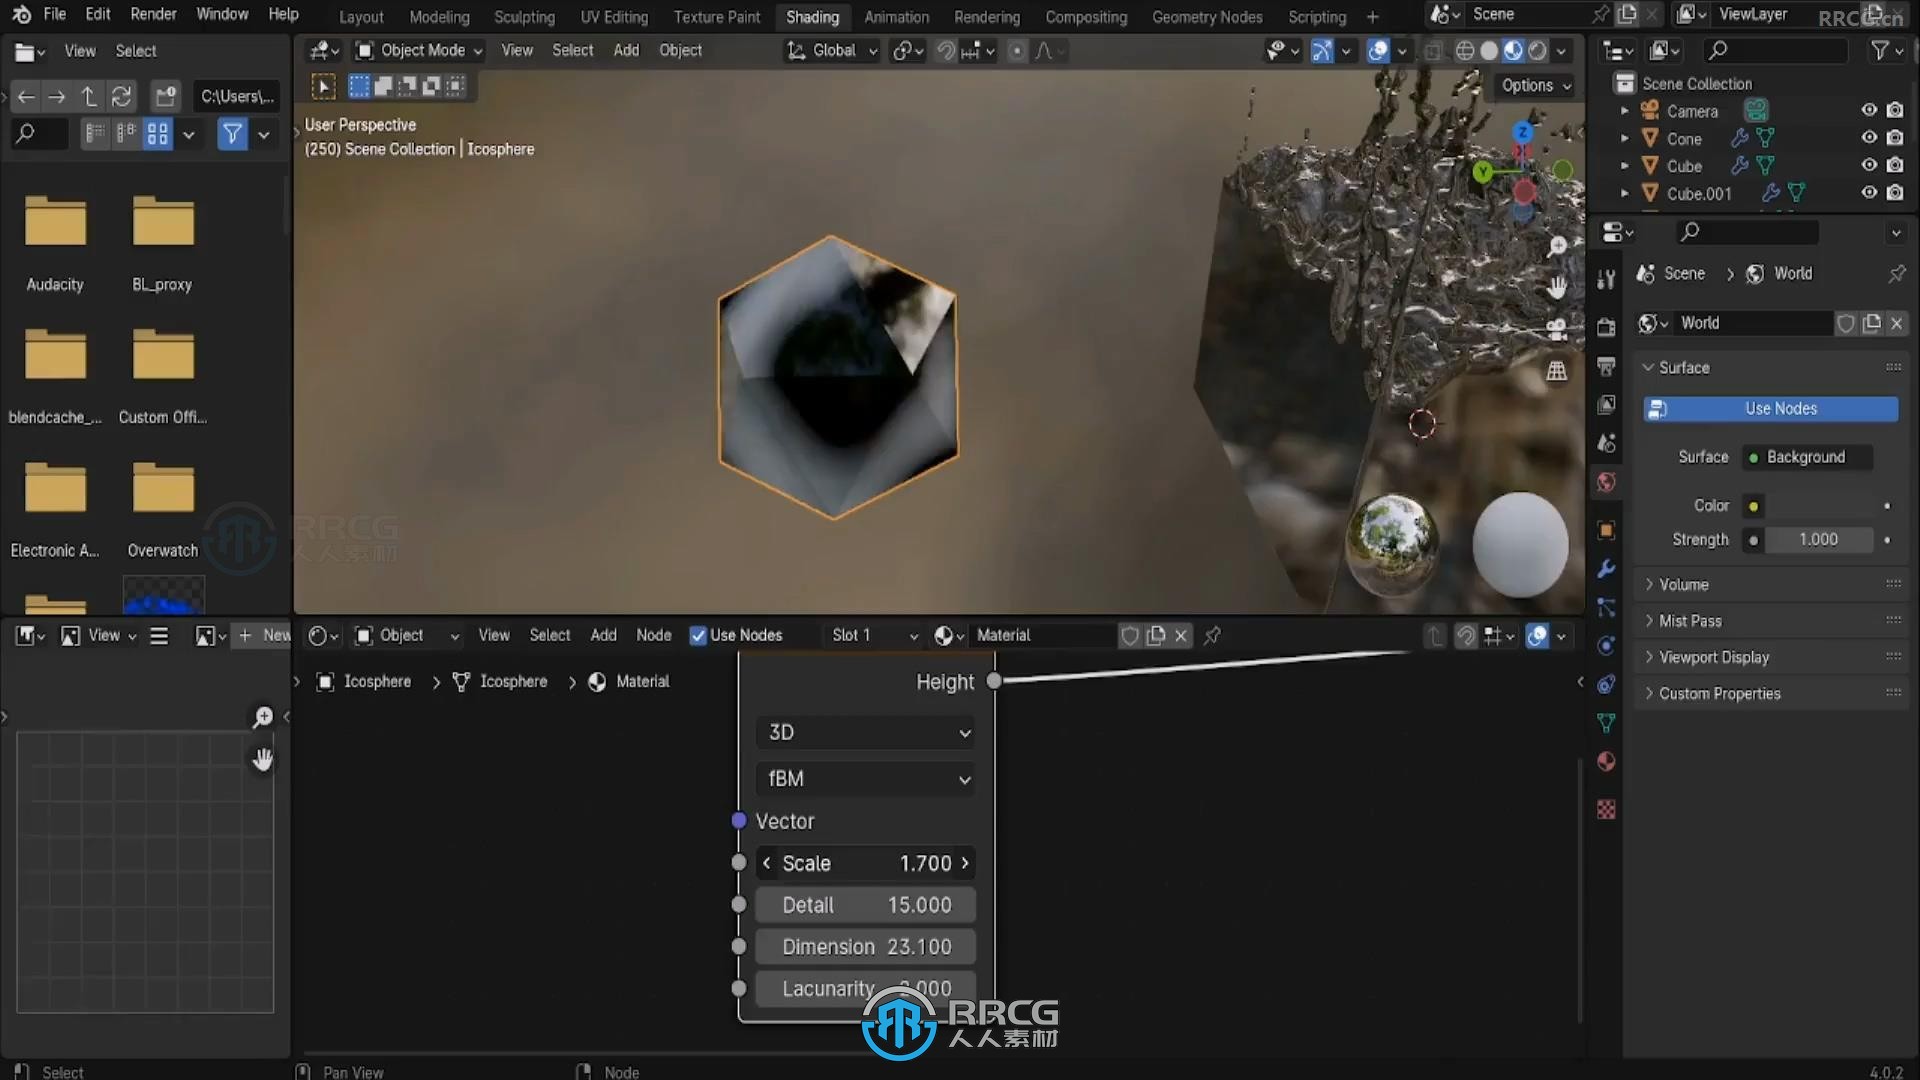Pin the node editor material
Viewport: 1920px width, 1080px height.
(x=1212, y=635)
